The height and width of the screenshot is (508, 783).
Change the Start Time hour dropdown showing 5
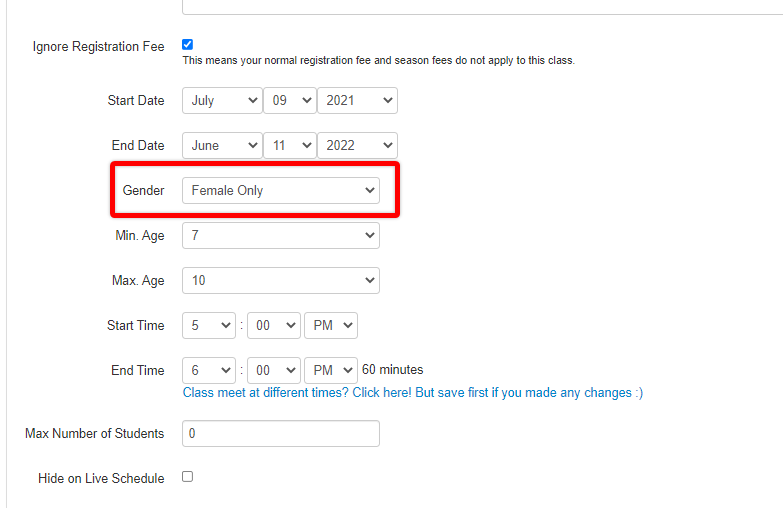pos(209,325)
